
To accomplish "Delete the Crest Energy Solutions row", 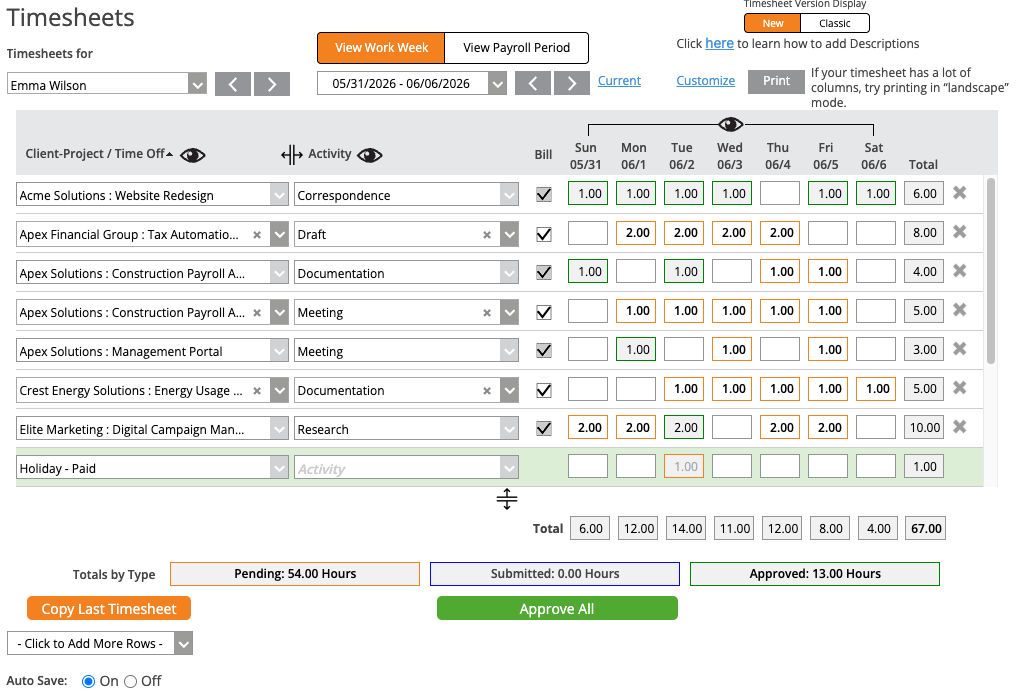I will click(x=960, y=388).
